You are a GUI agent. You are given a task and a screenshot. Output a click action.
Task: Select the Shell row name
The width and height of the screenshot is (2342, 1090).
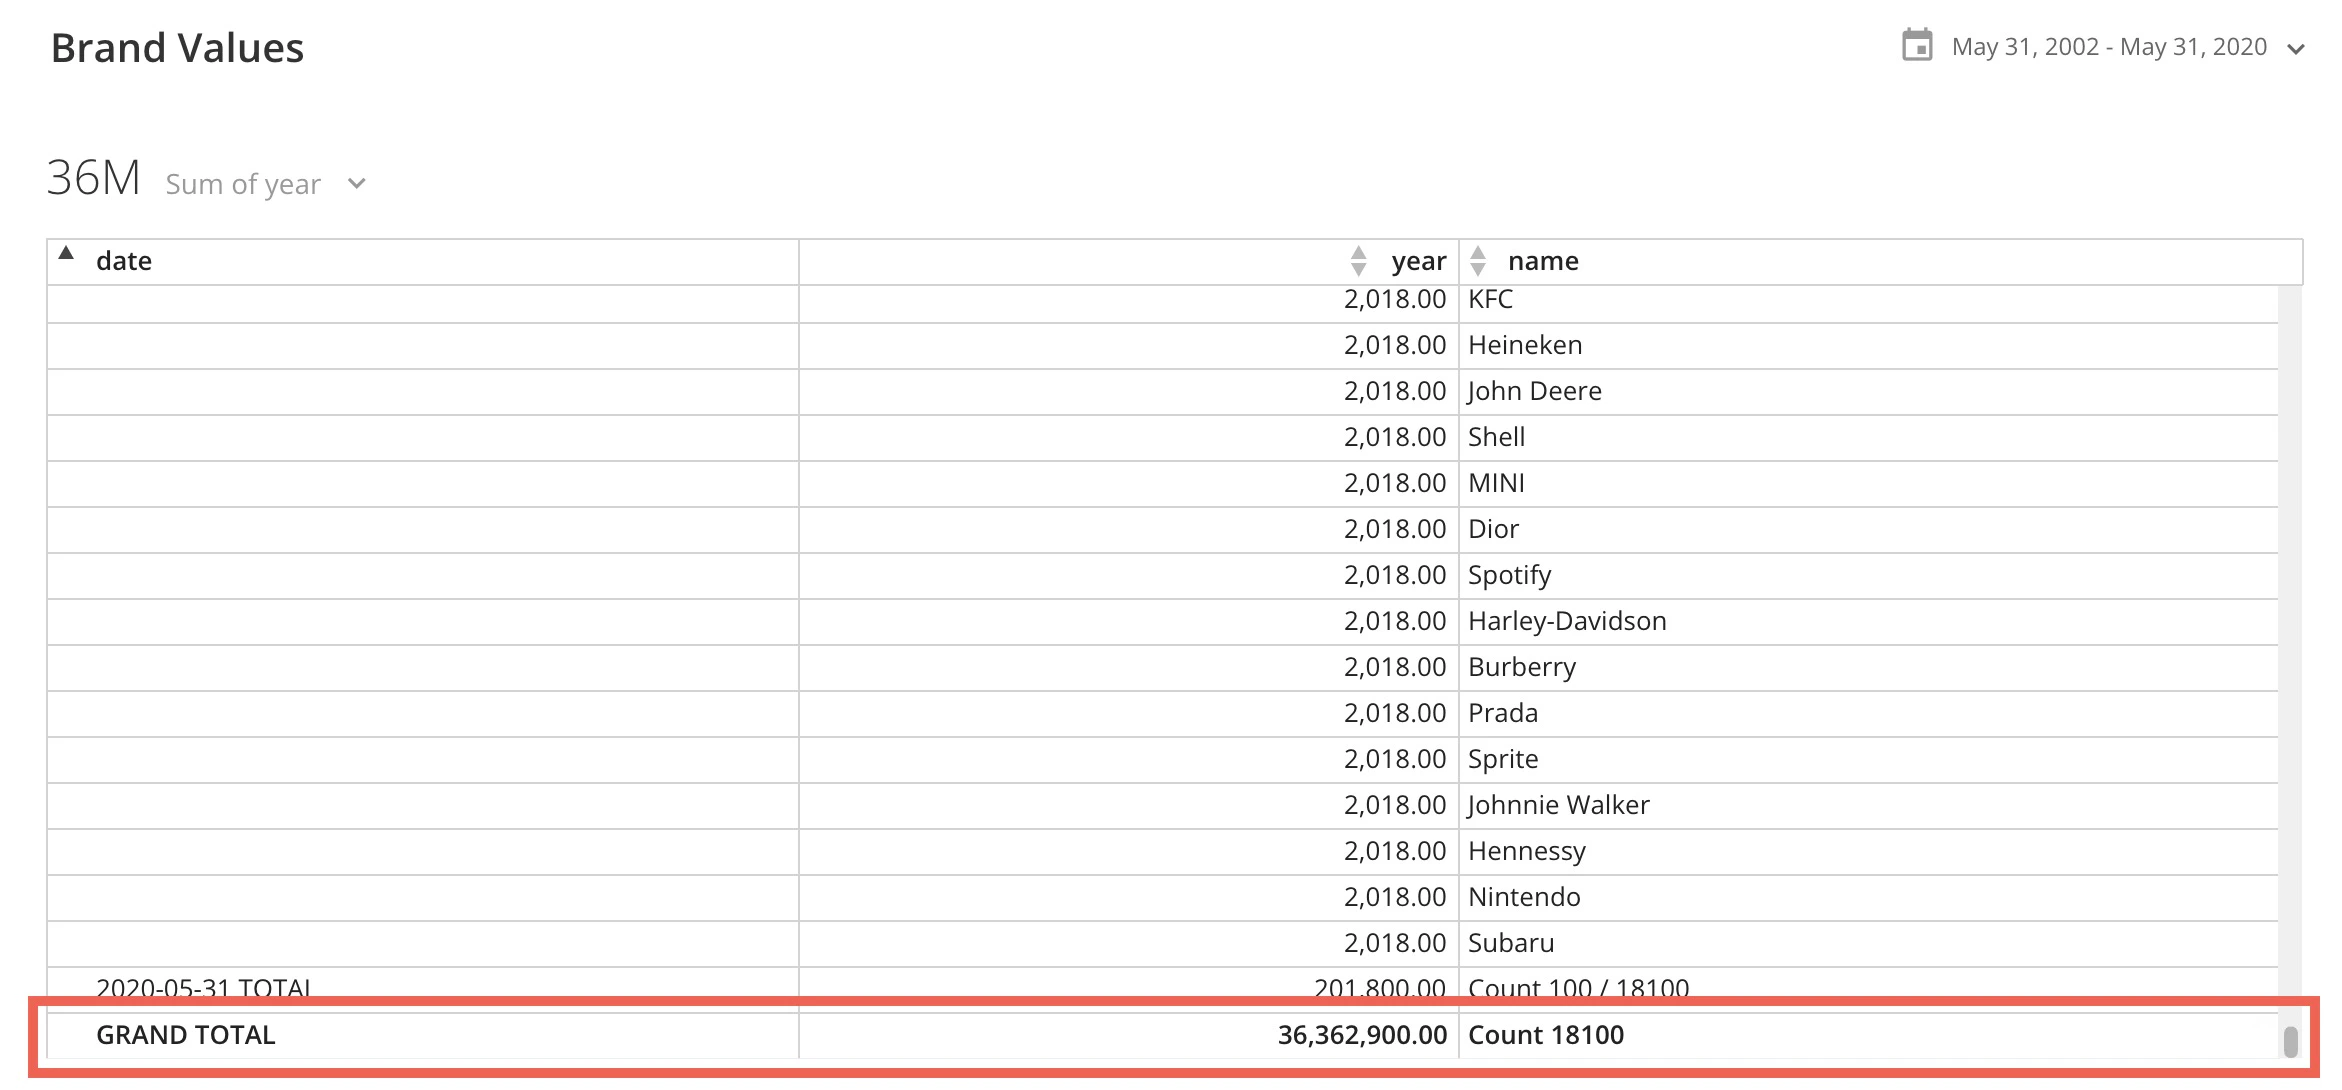1497,437
